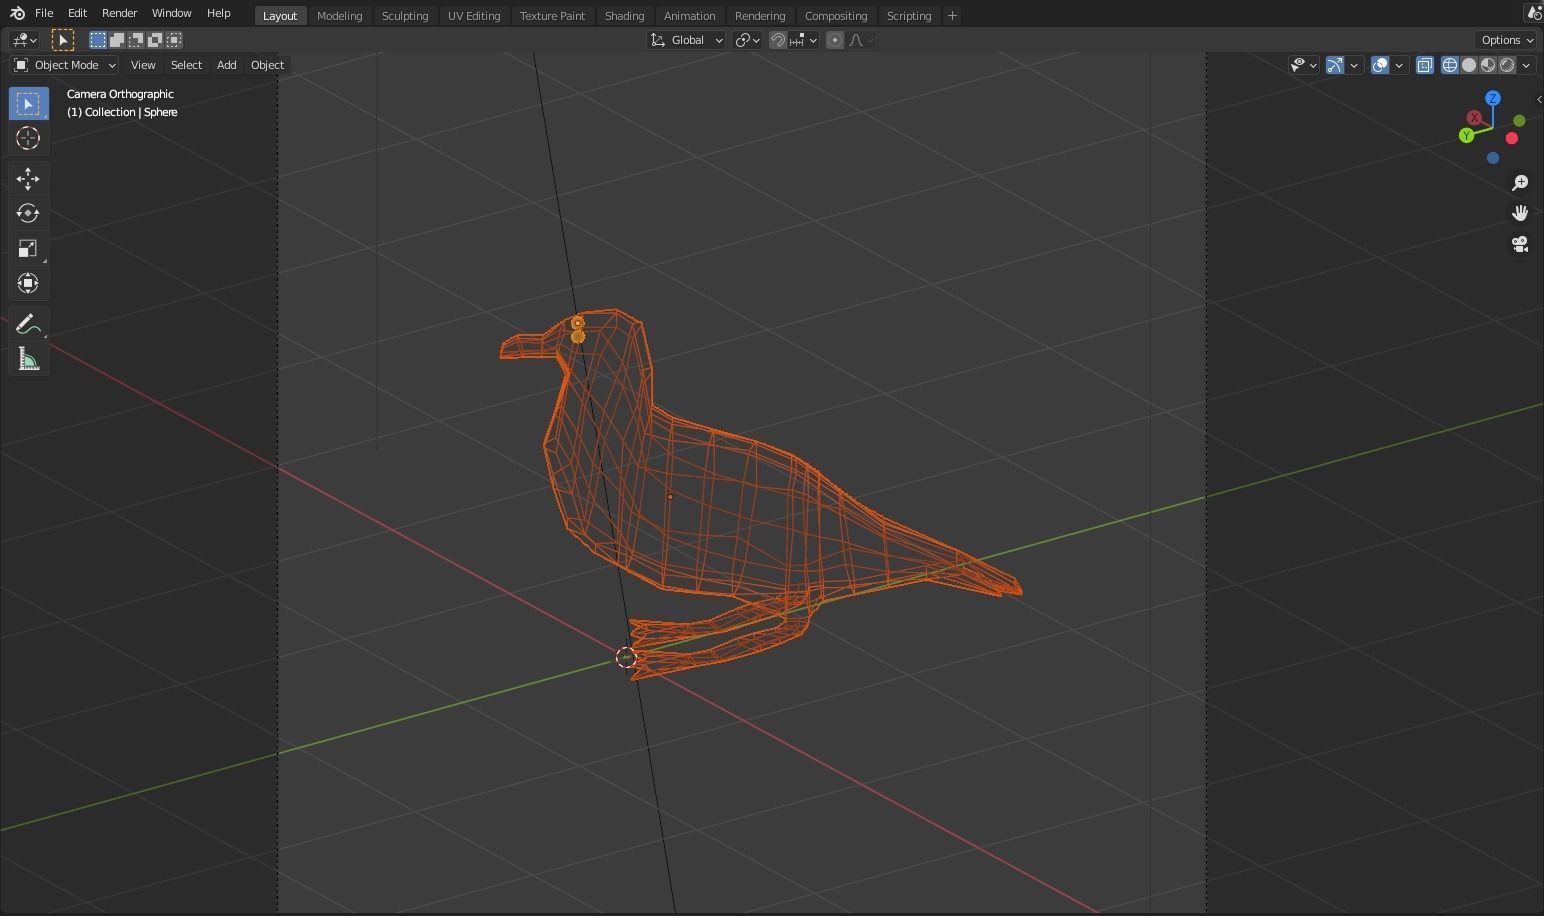
Task: Select the Measure ruler tool
Action: point(28,359)
